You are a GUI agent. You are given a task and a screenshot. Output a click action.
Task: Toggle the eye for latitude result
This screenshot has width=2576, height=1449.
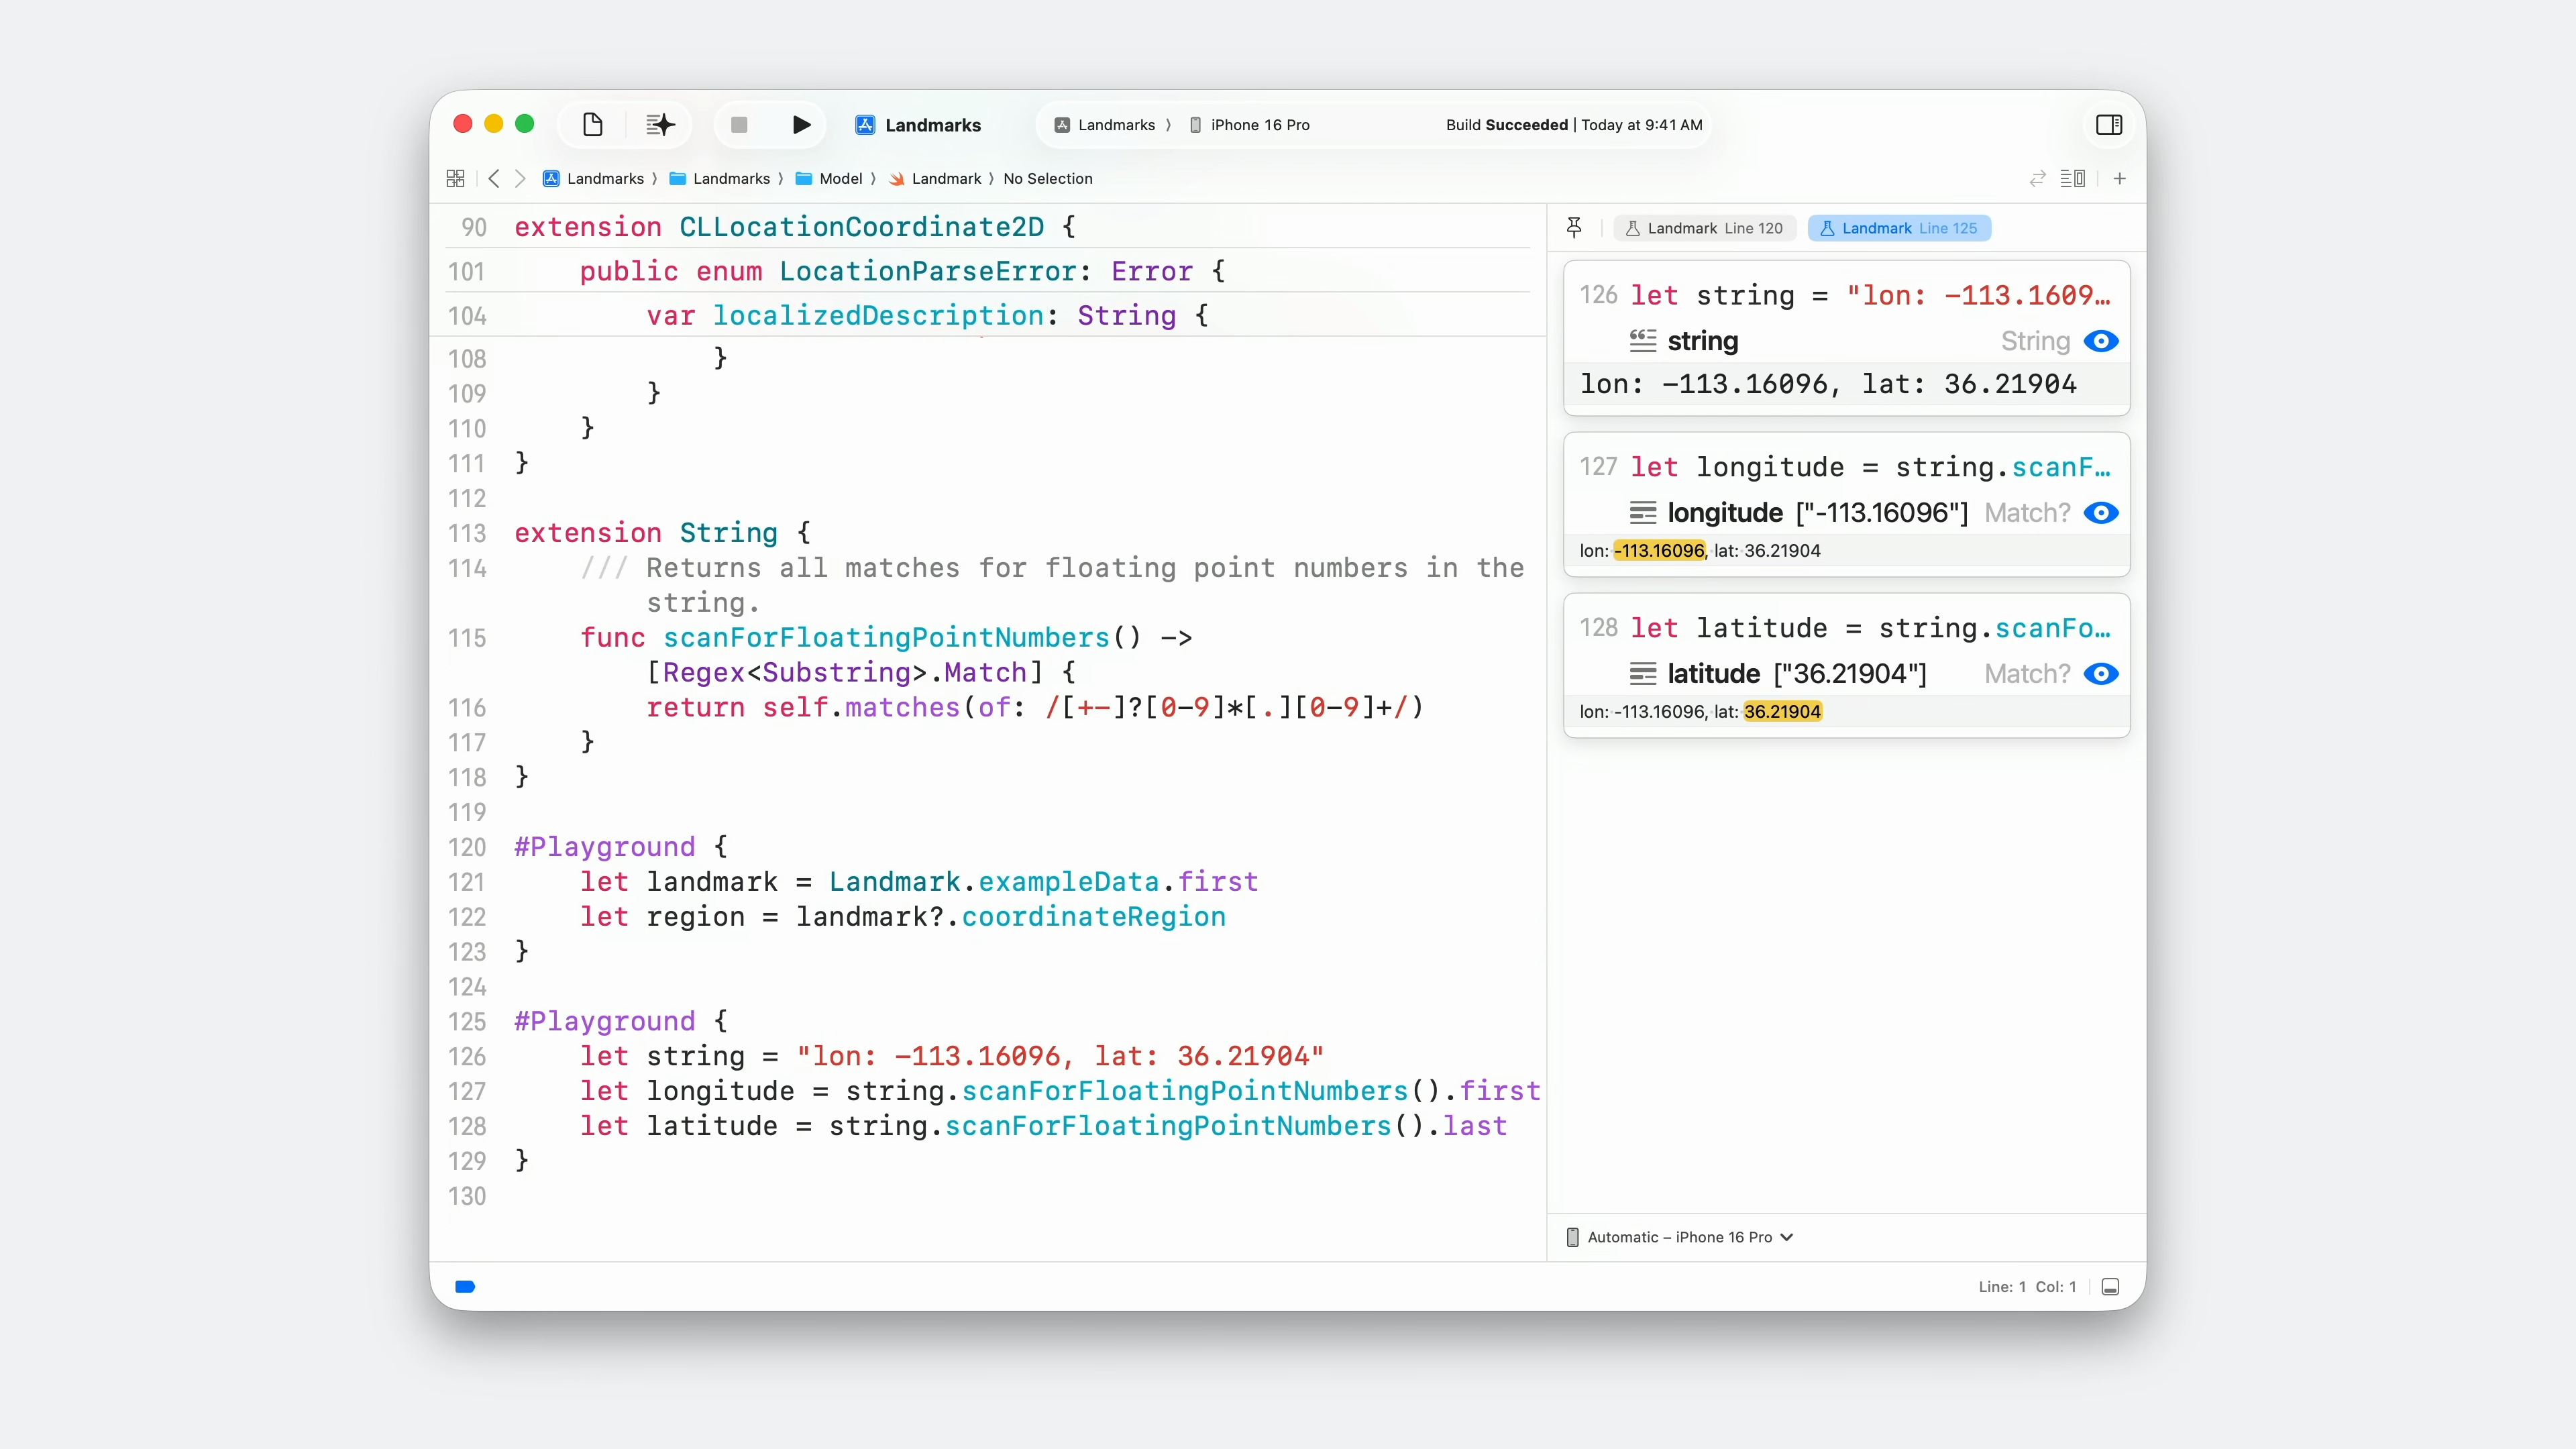tap(2100, 674)
